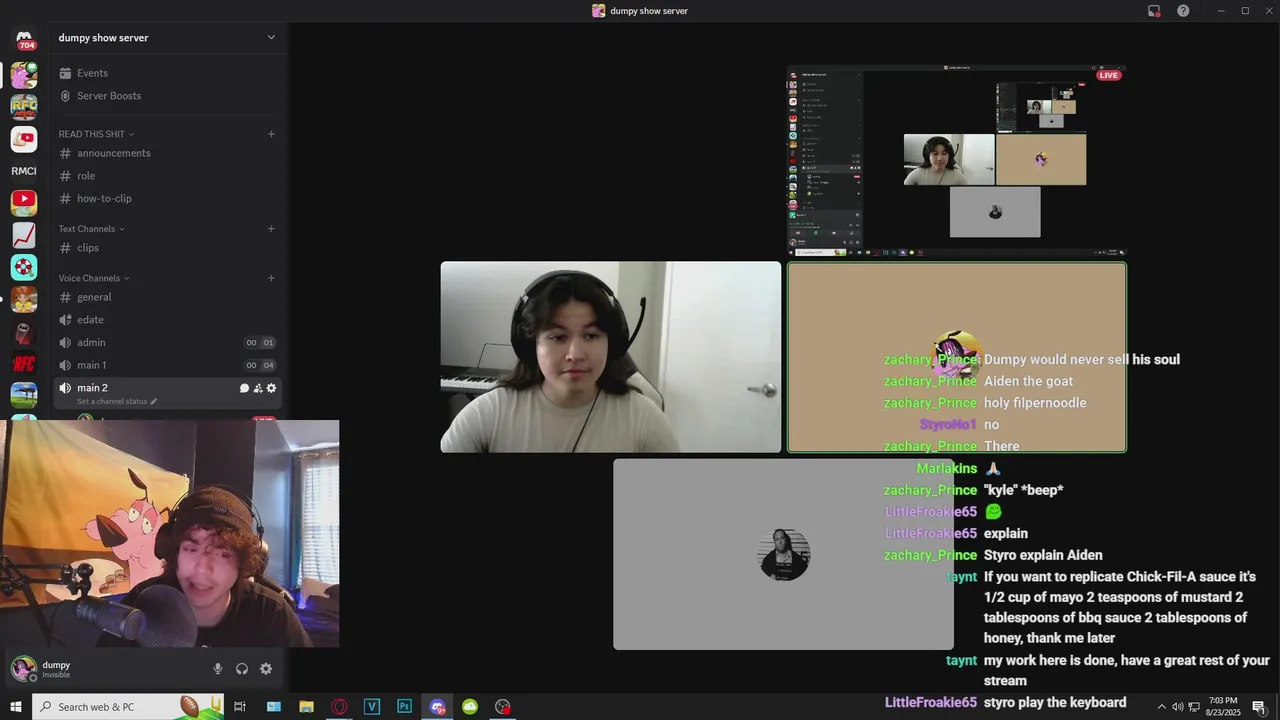Screen dimensions: 1280x720
Task: Open chat for main 2 channel
Action: pyautogui.click(x=244, y=388)
